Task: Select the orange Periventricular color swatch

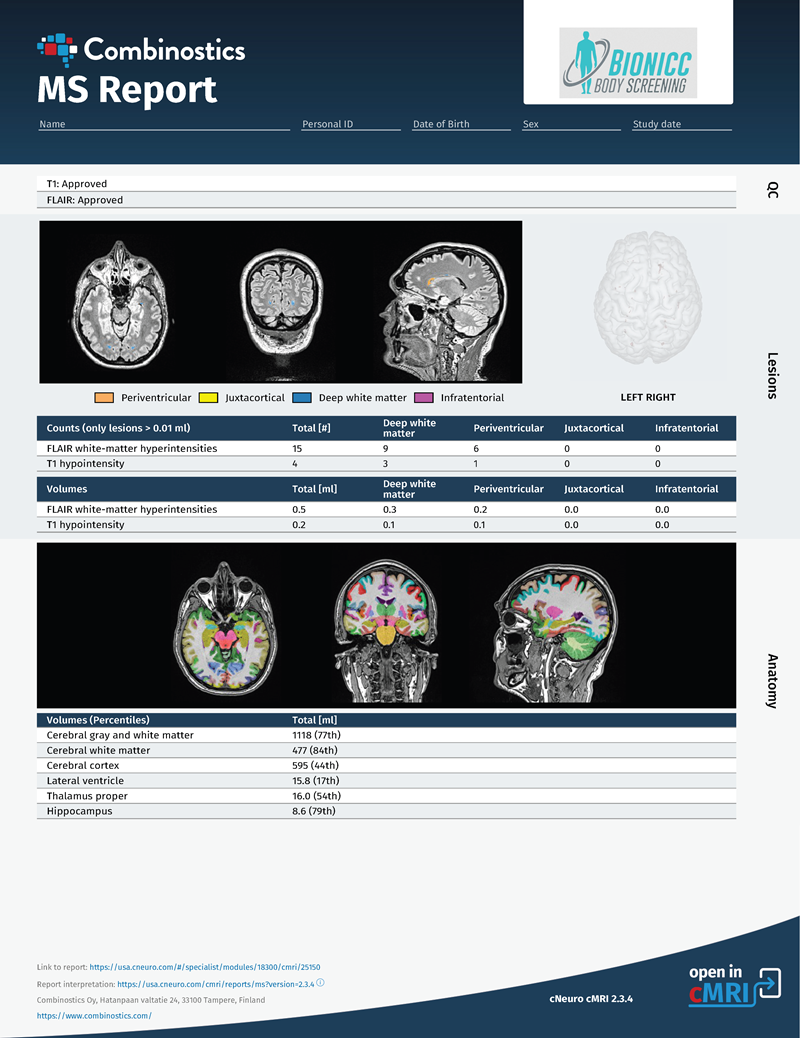Action: click(x=102, y=397)
